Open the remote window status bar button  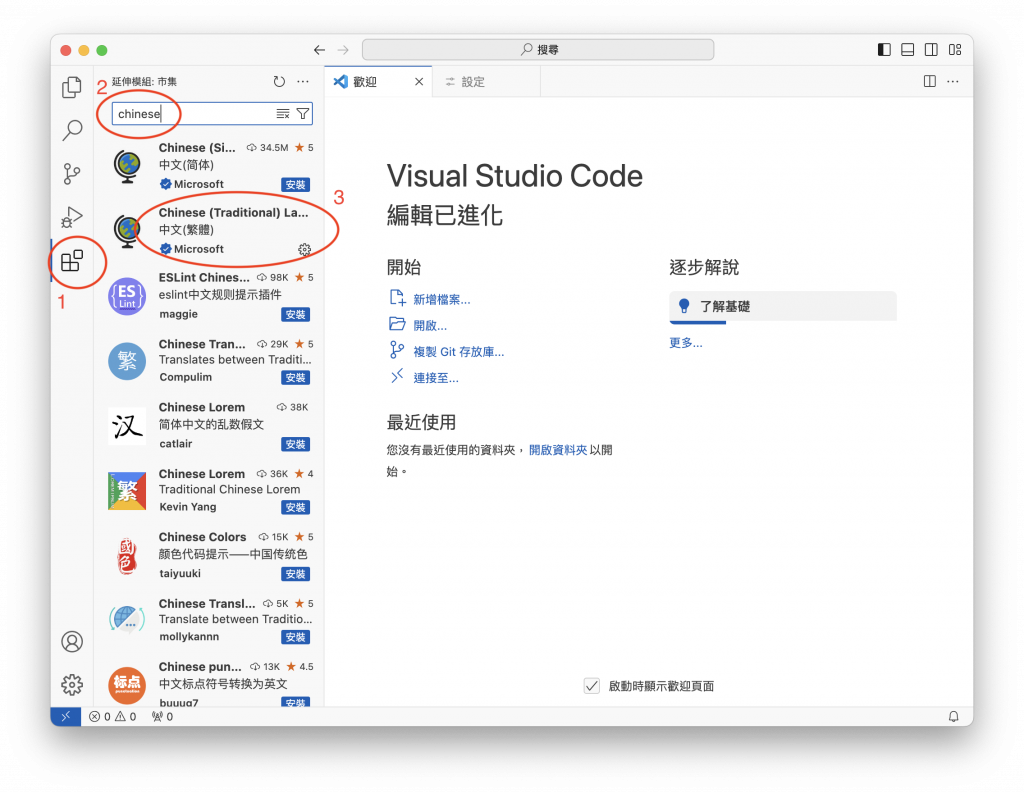tap(66, 717)
